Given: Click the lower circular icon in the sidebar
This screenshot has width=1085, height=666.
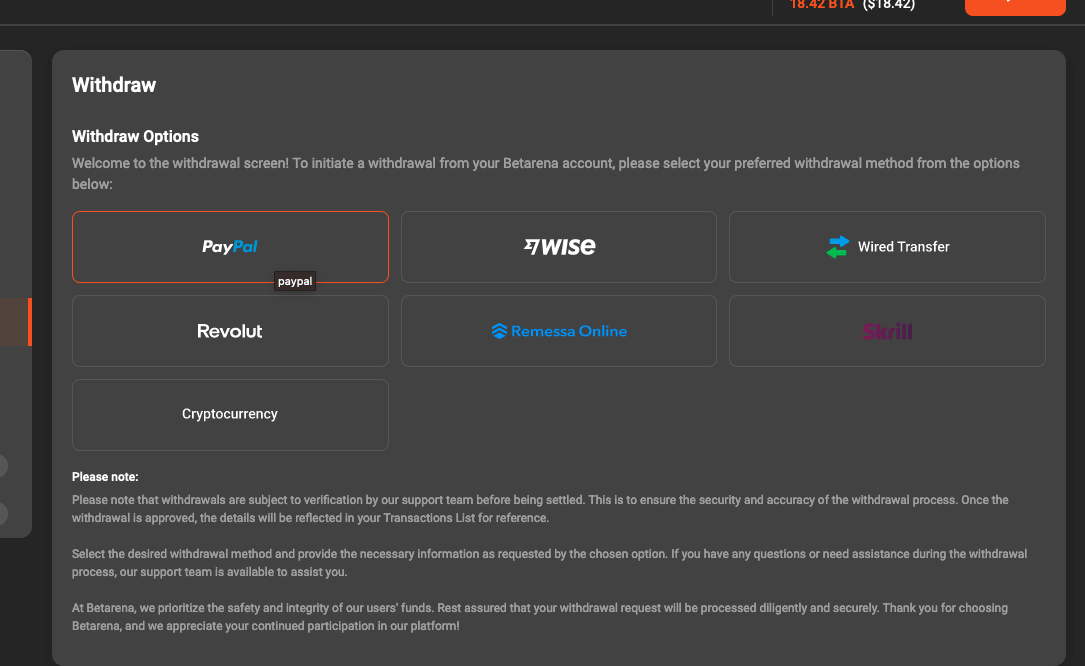Looking at the screenshot, I should [x=3, y=514].
